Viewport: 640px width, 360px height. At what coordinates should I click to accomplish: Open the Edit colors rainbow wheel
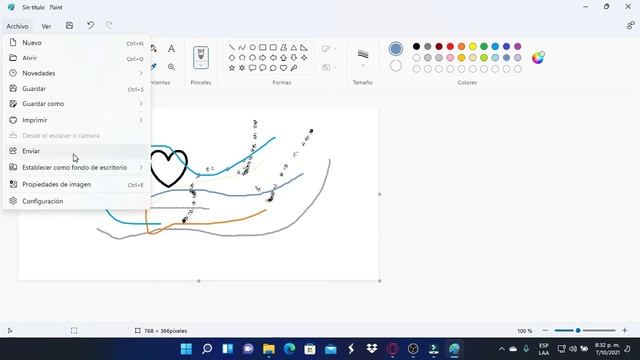click(x=538, y=58)
